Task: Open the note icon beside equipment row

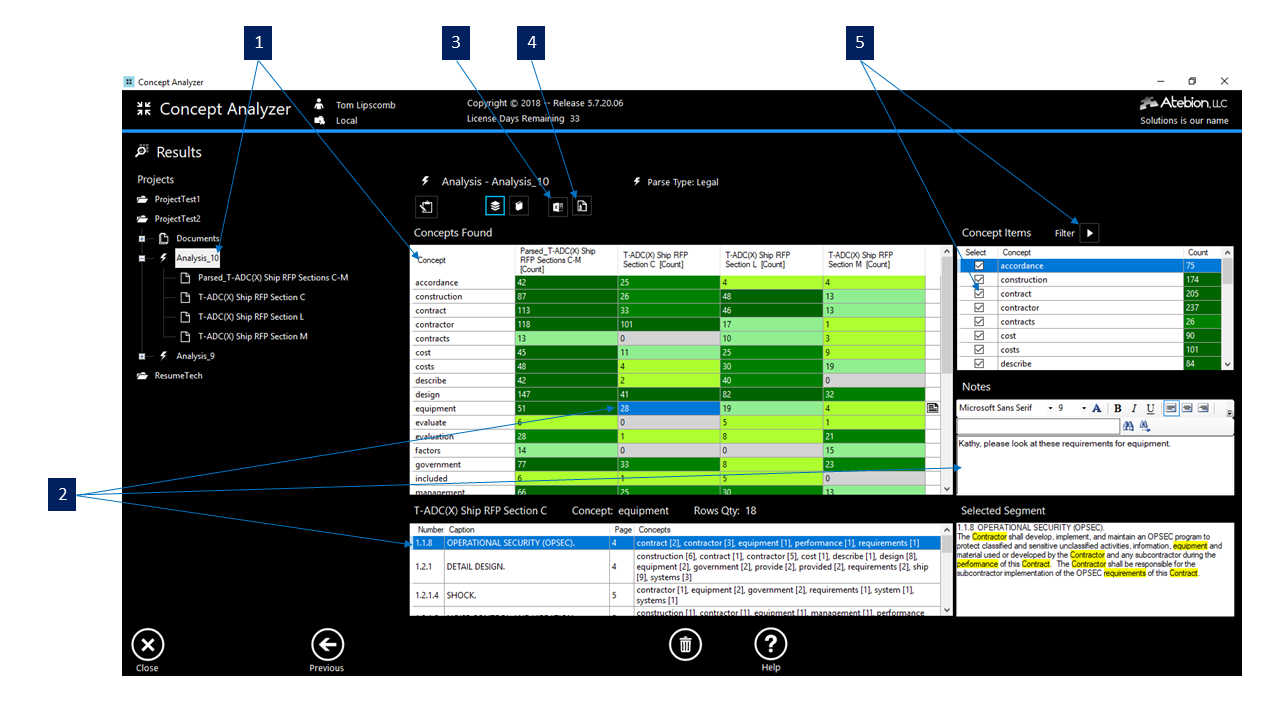Action: tap(932, 408)
